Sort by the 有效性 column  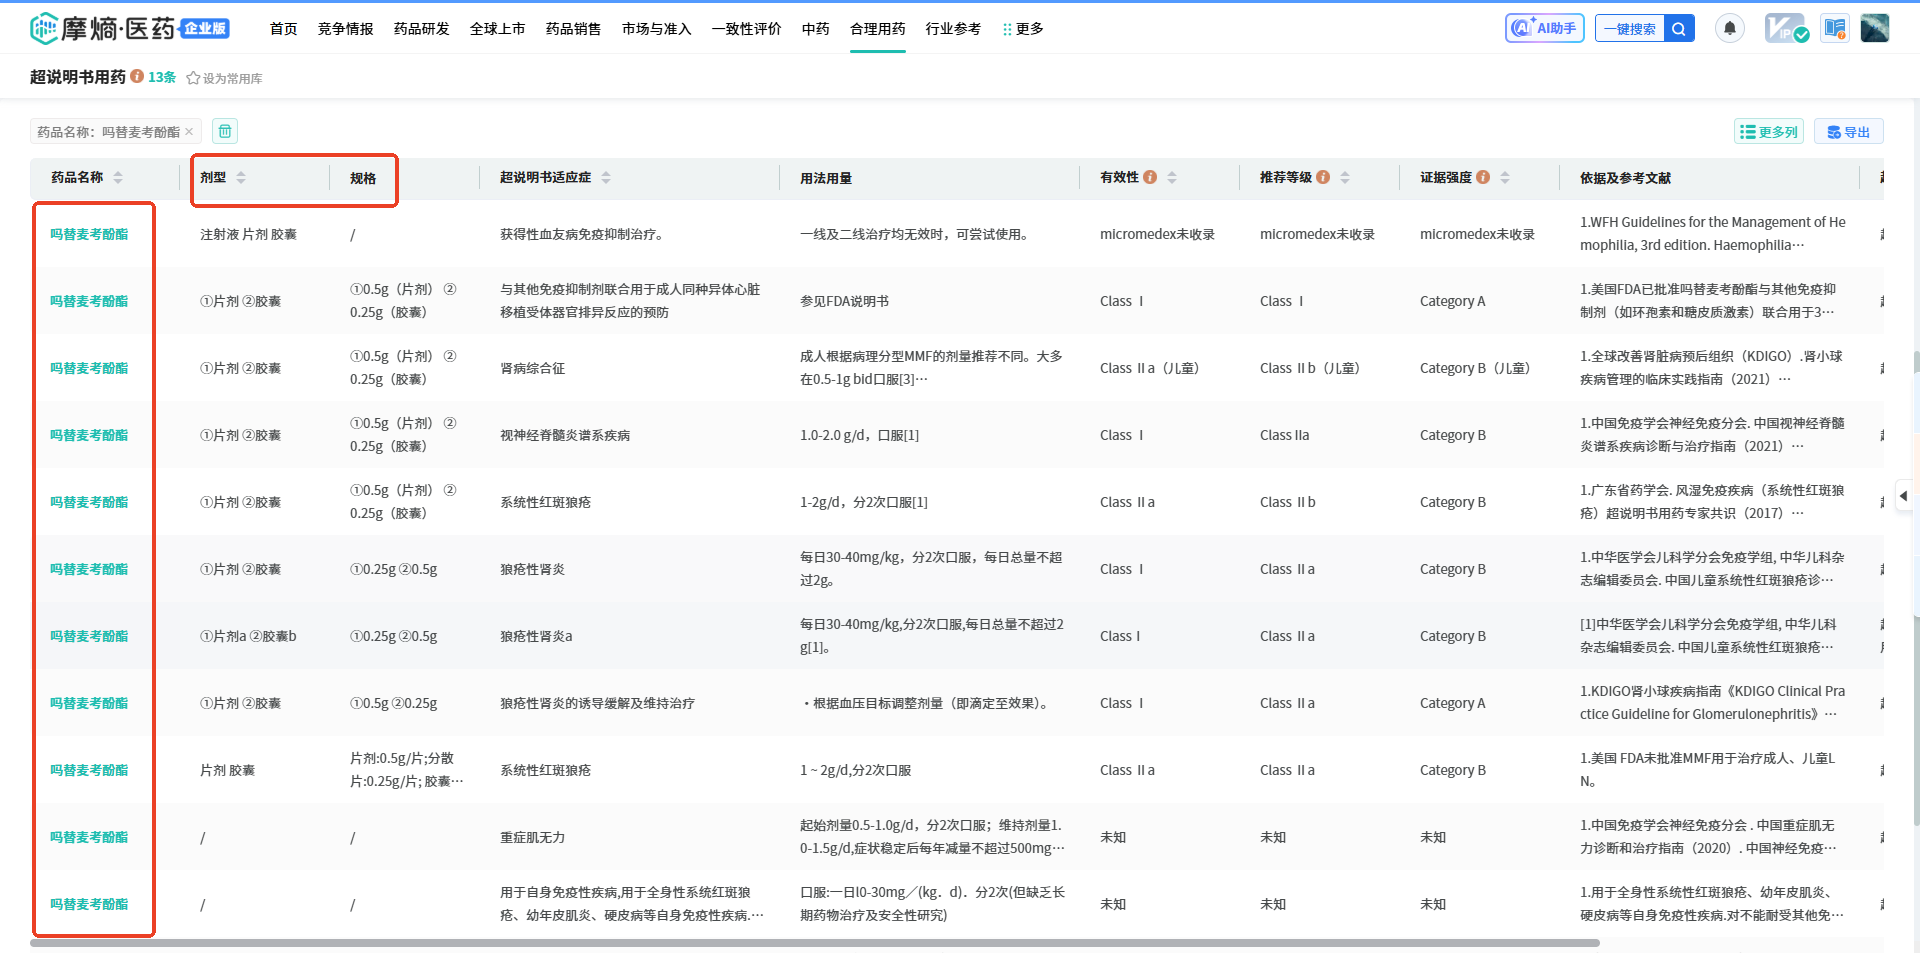pos(1172,177)
